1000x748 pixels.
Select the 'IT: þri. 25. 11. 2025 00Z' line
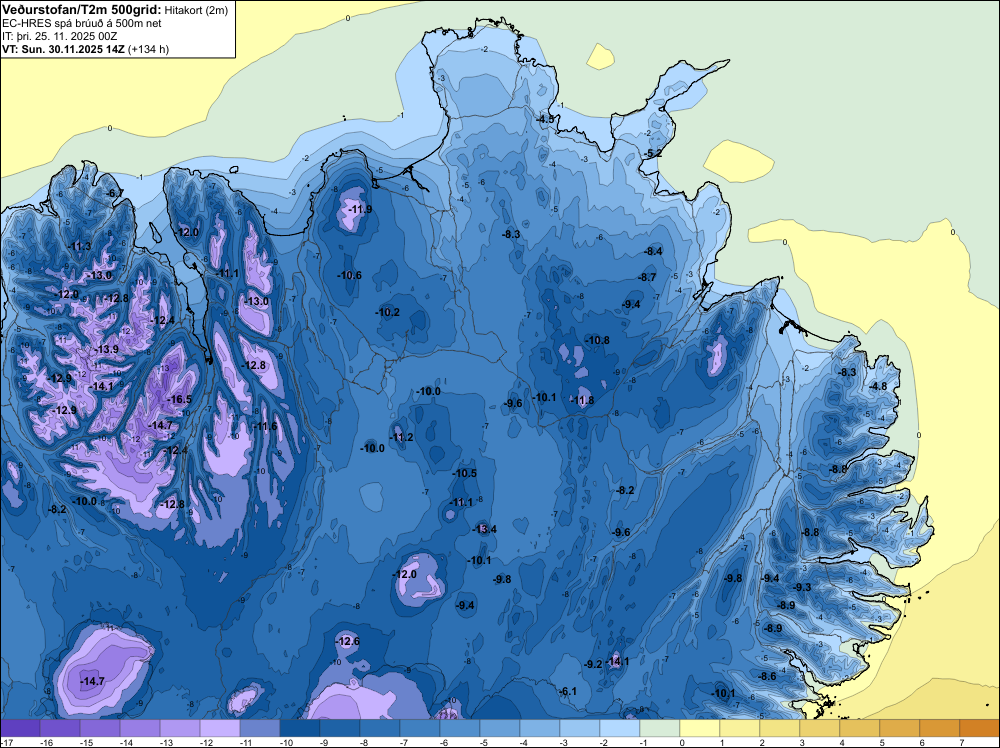[x=60, y=36]
